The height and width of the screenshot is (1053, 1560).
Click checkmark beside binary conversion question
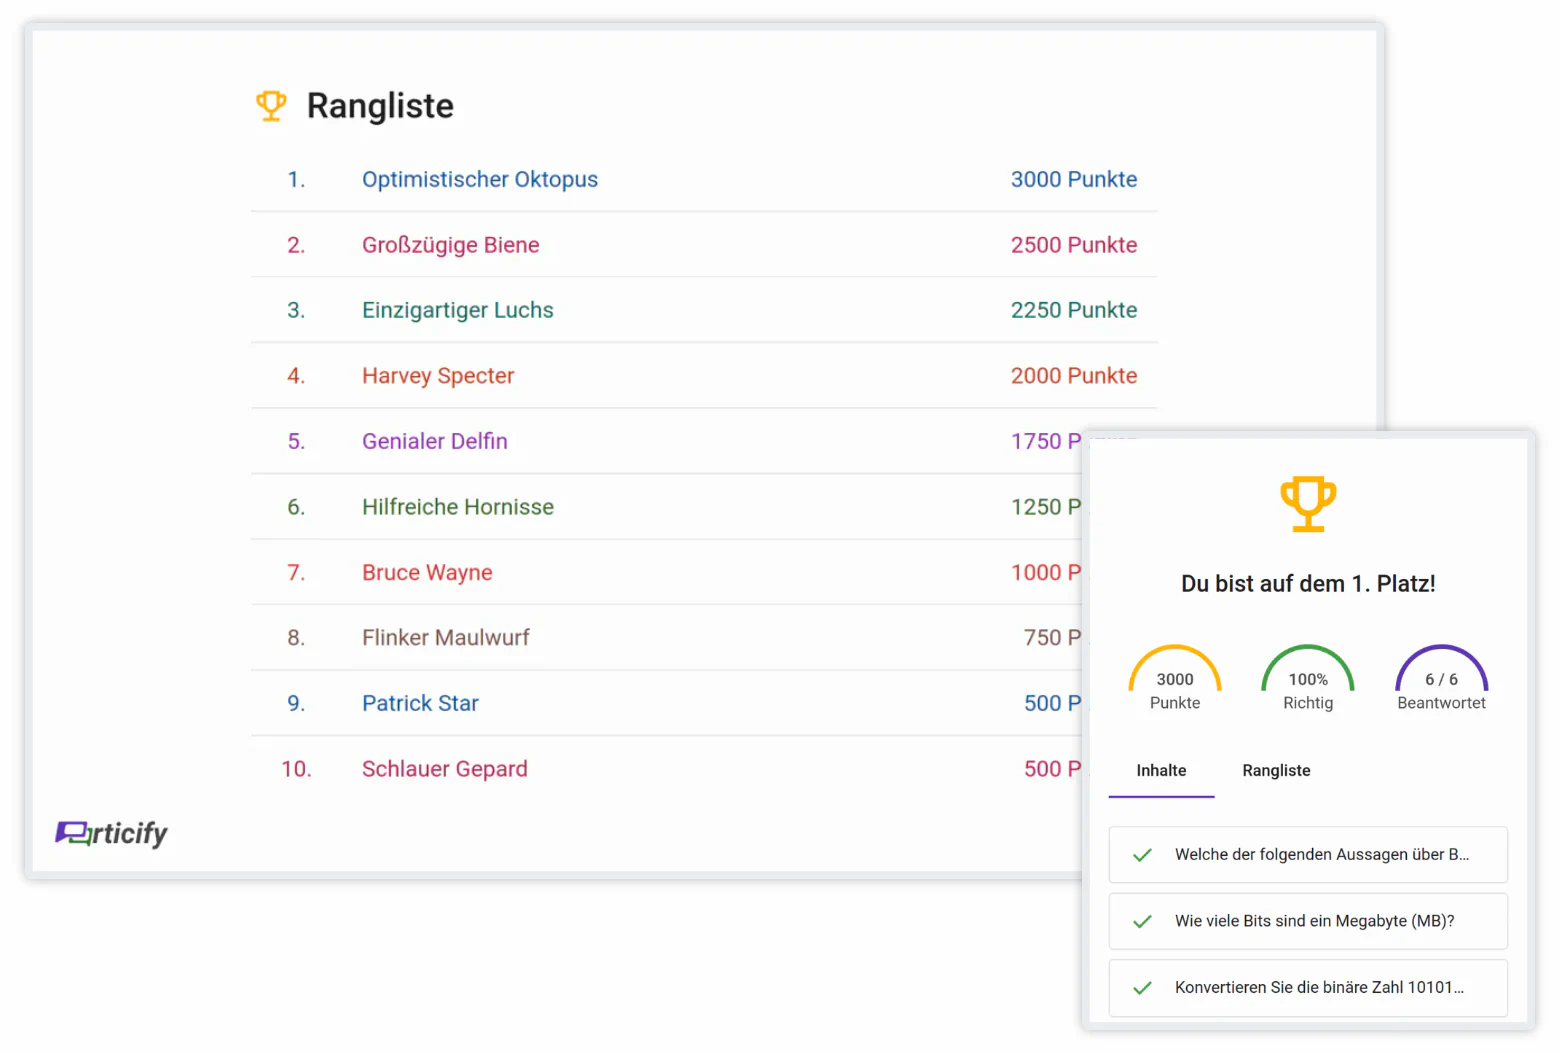pyautogui.click(x=1142, y=988)
